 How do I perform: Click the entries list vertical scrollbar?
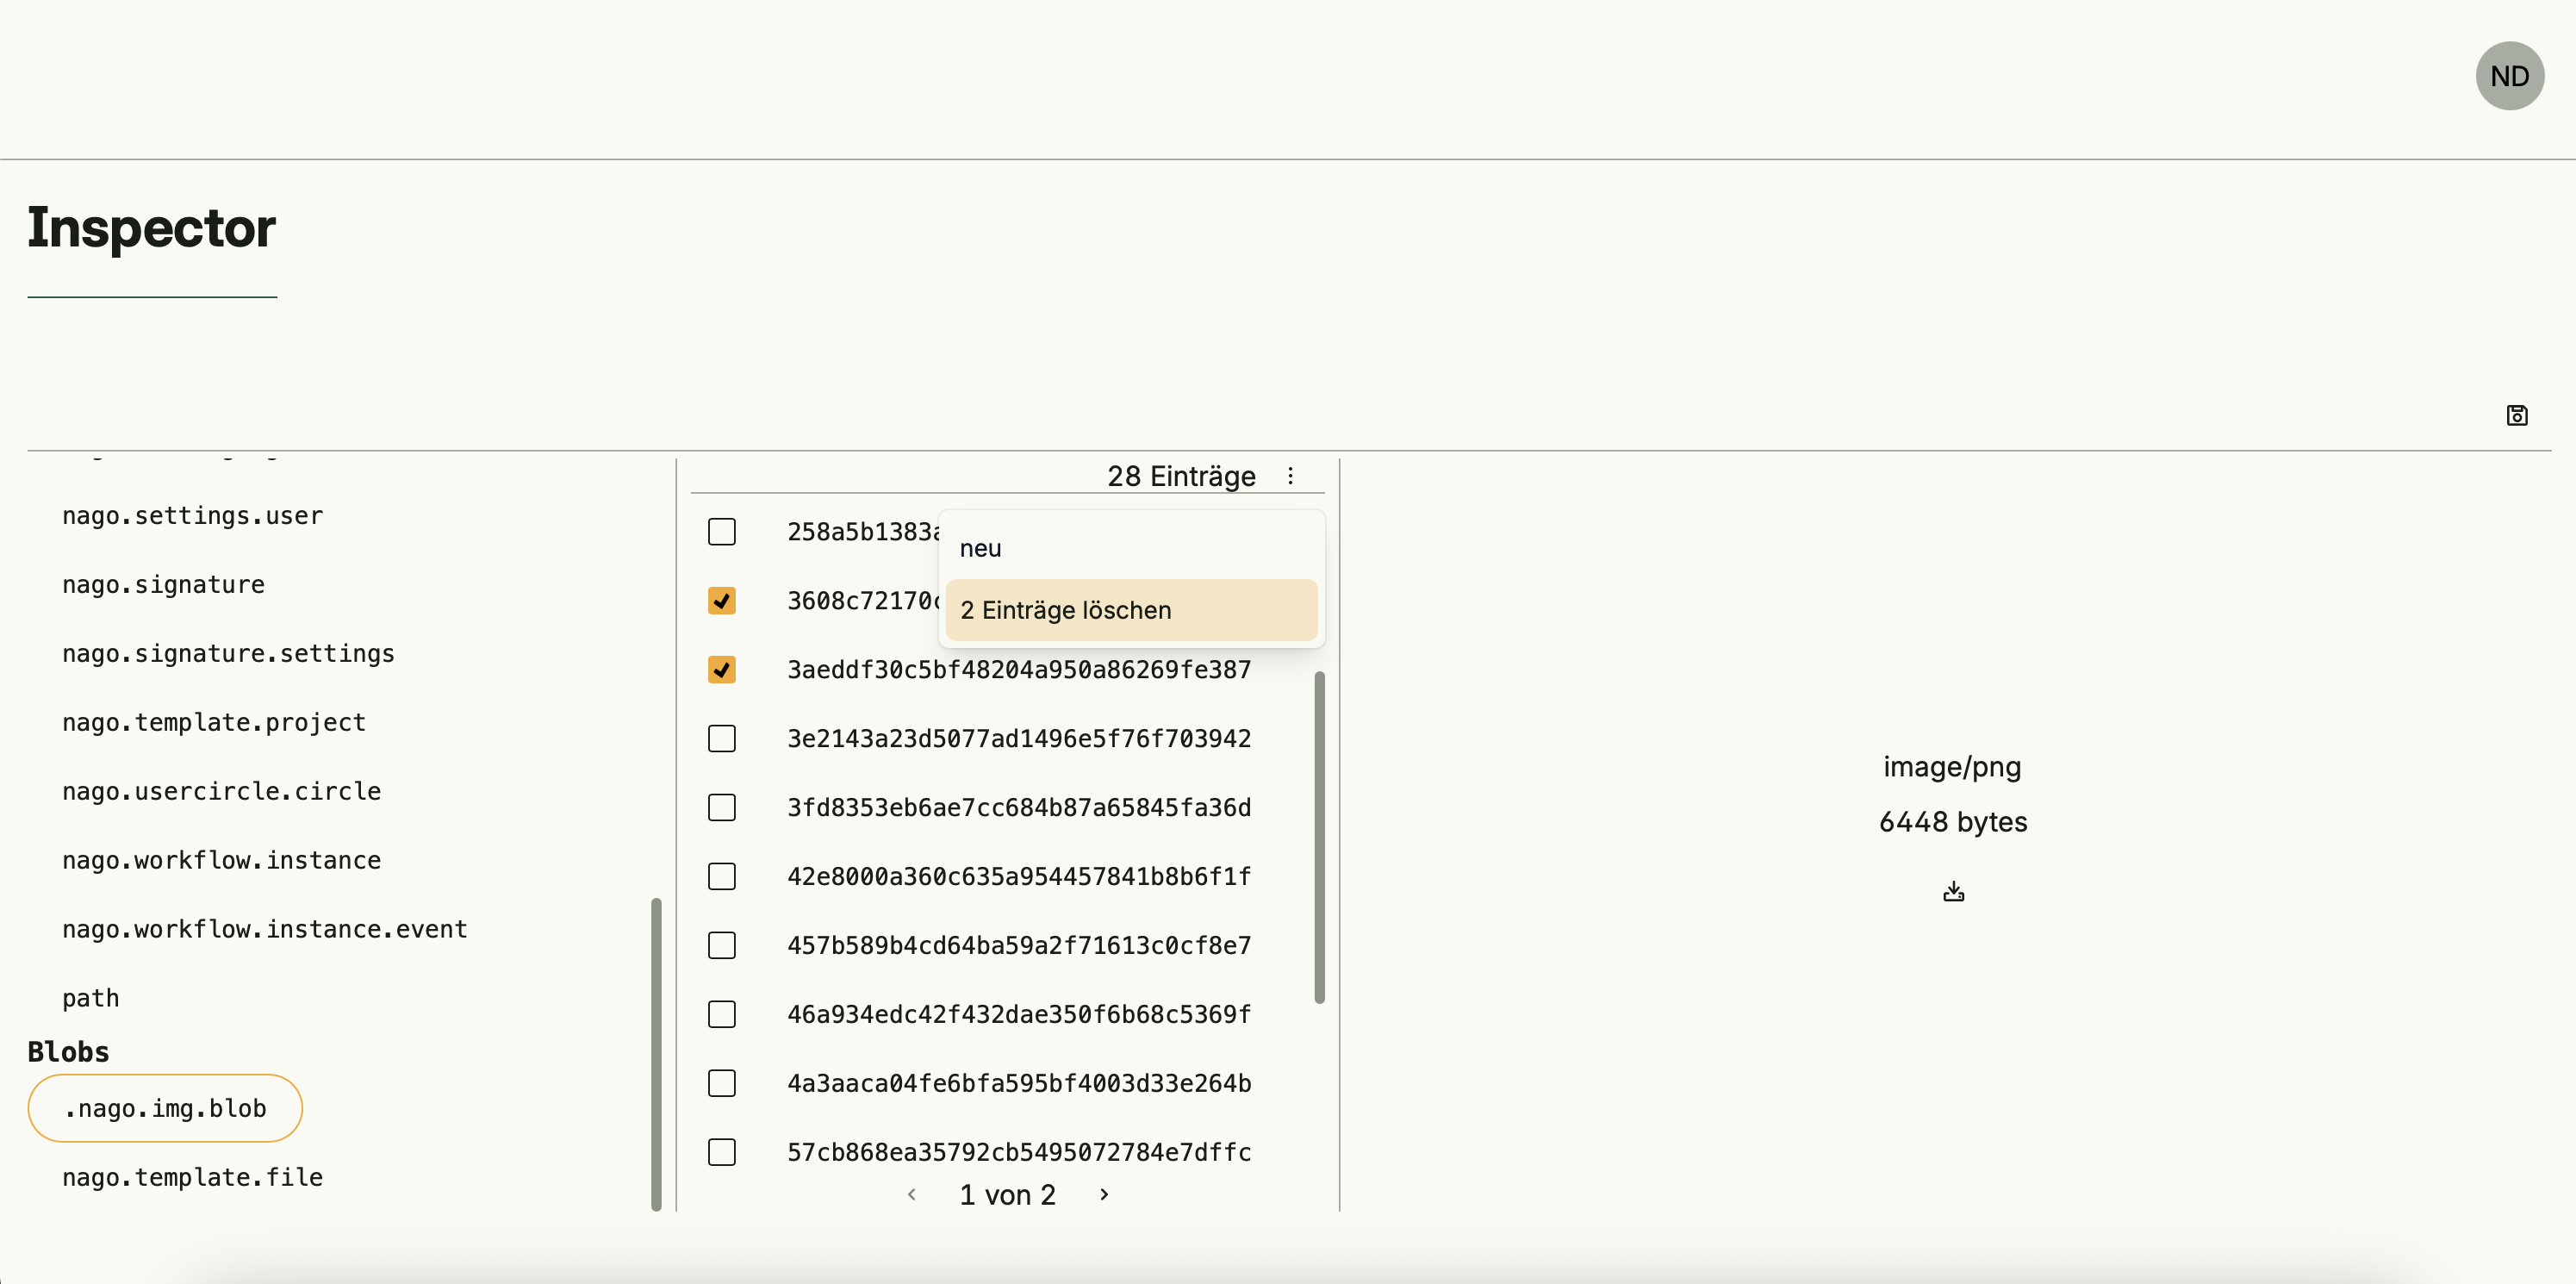click(x=1319, y=836)
